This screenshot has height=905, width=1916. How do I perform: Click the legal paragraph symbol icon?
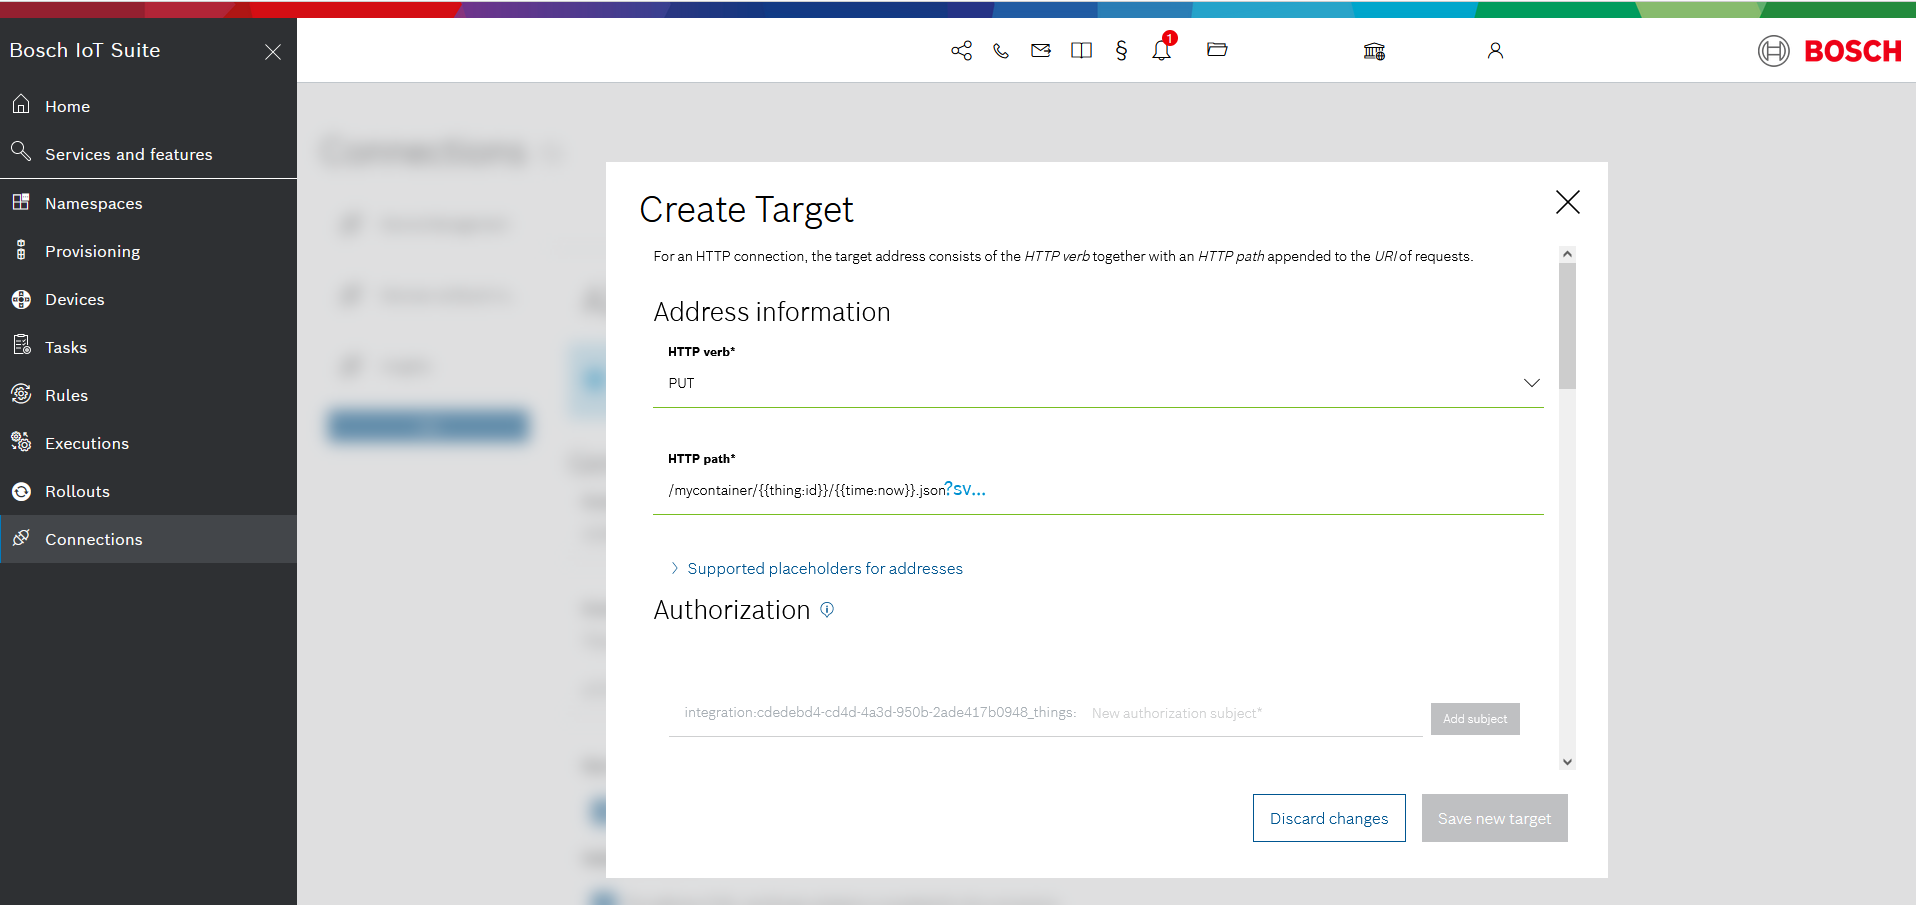coord(1121,50)
